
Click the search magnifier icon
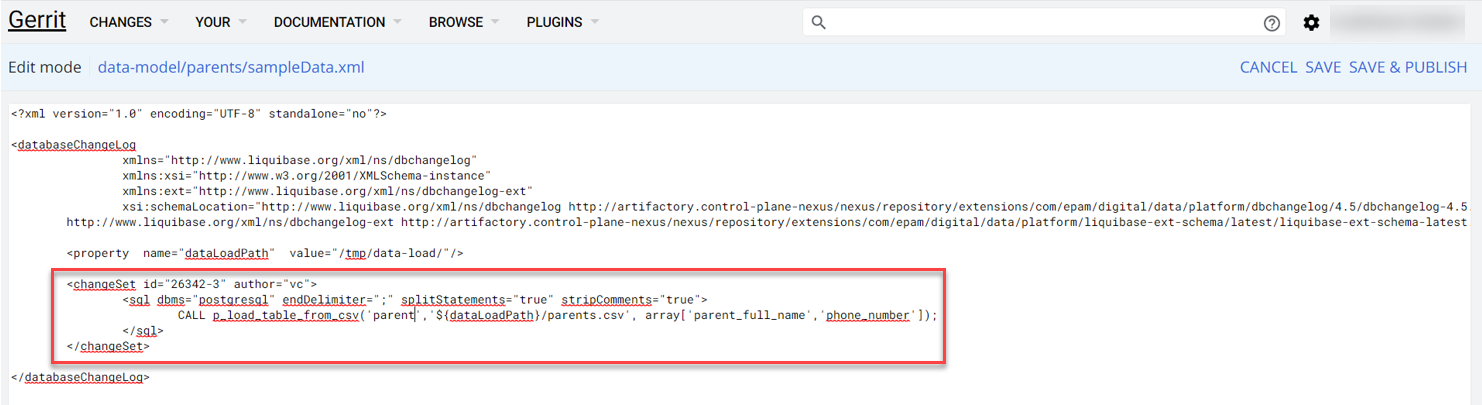(x=819, y=22)
